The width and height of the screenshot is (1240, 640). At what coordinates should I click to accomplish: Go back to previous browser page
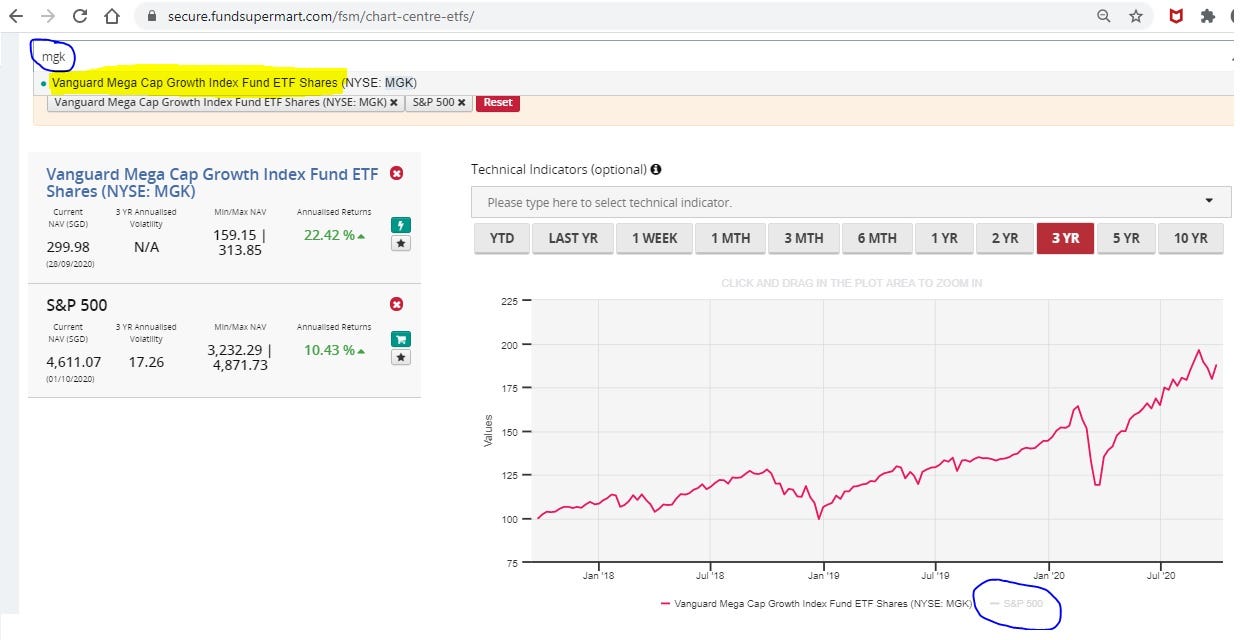(x=16, y=16)
